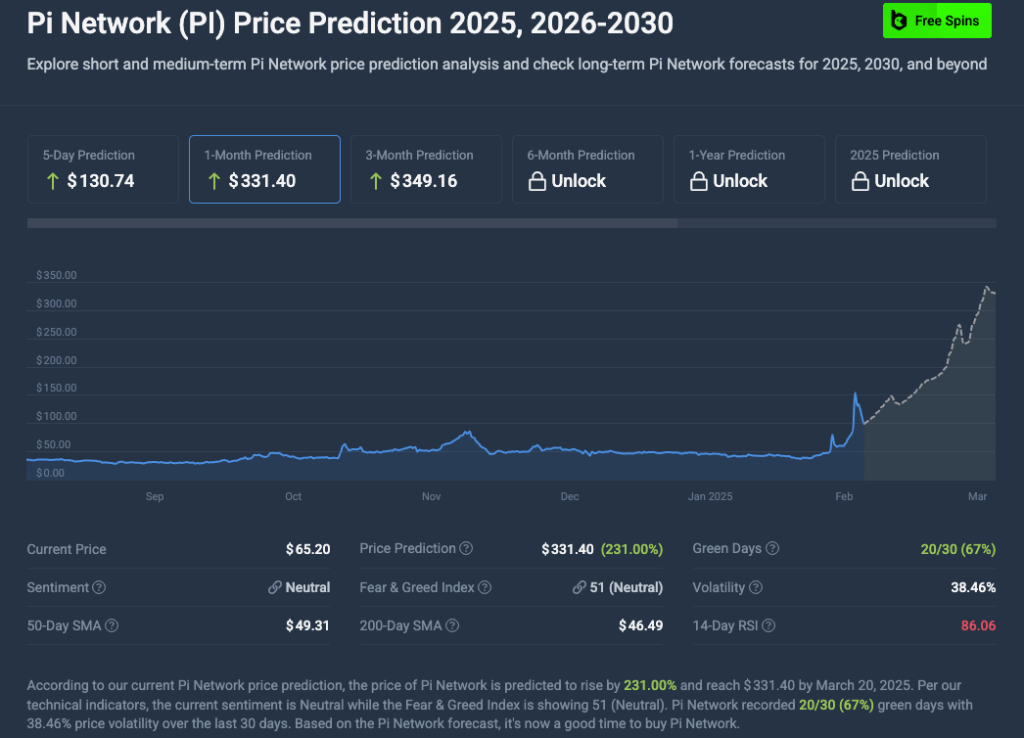
Task: Click the 14-Day RSI help icon
Action: (768, 625)
